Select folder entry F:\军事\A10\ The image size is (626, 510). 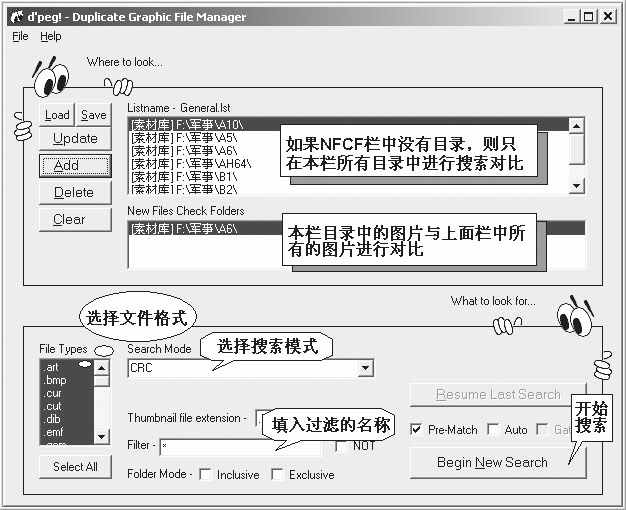click(x=349, y=125)
